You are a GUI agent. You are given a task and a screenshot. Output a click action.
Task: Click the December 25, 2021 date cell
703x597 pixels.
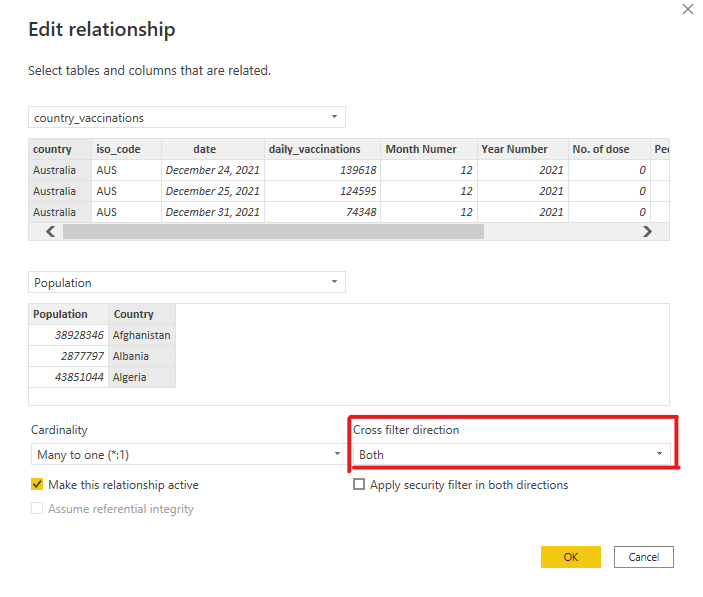213,191
